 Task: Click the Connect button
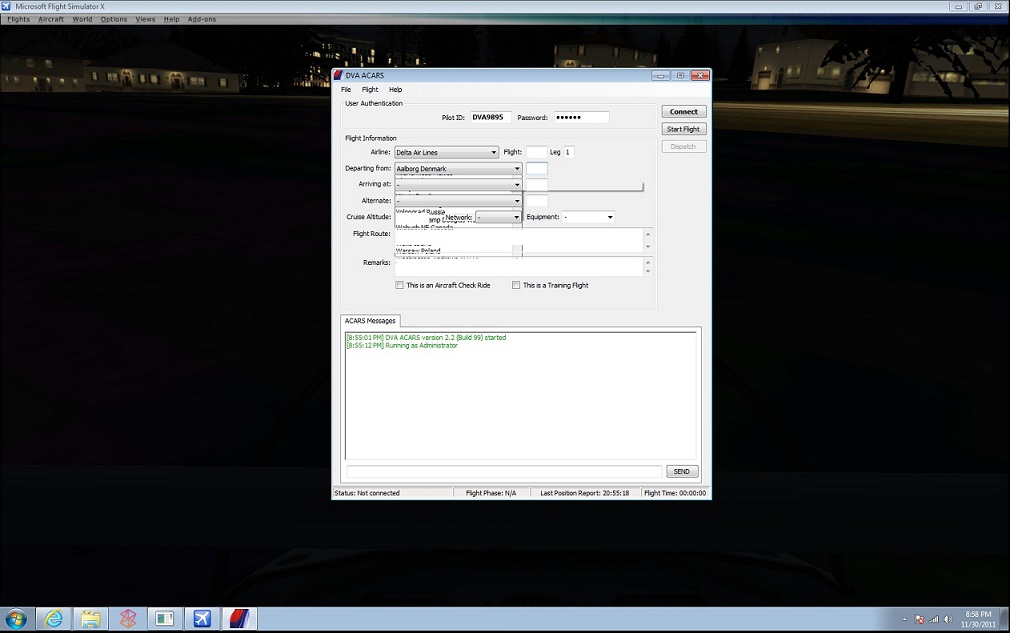(x=683, y=111)
